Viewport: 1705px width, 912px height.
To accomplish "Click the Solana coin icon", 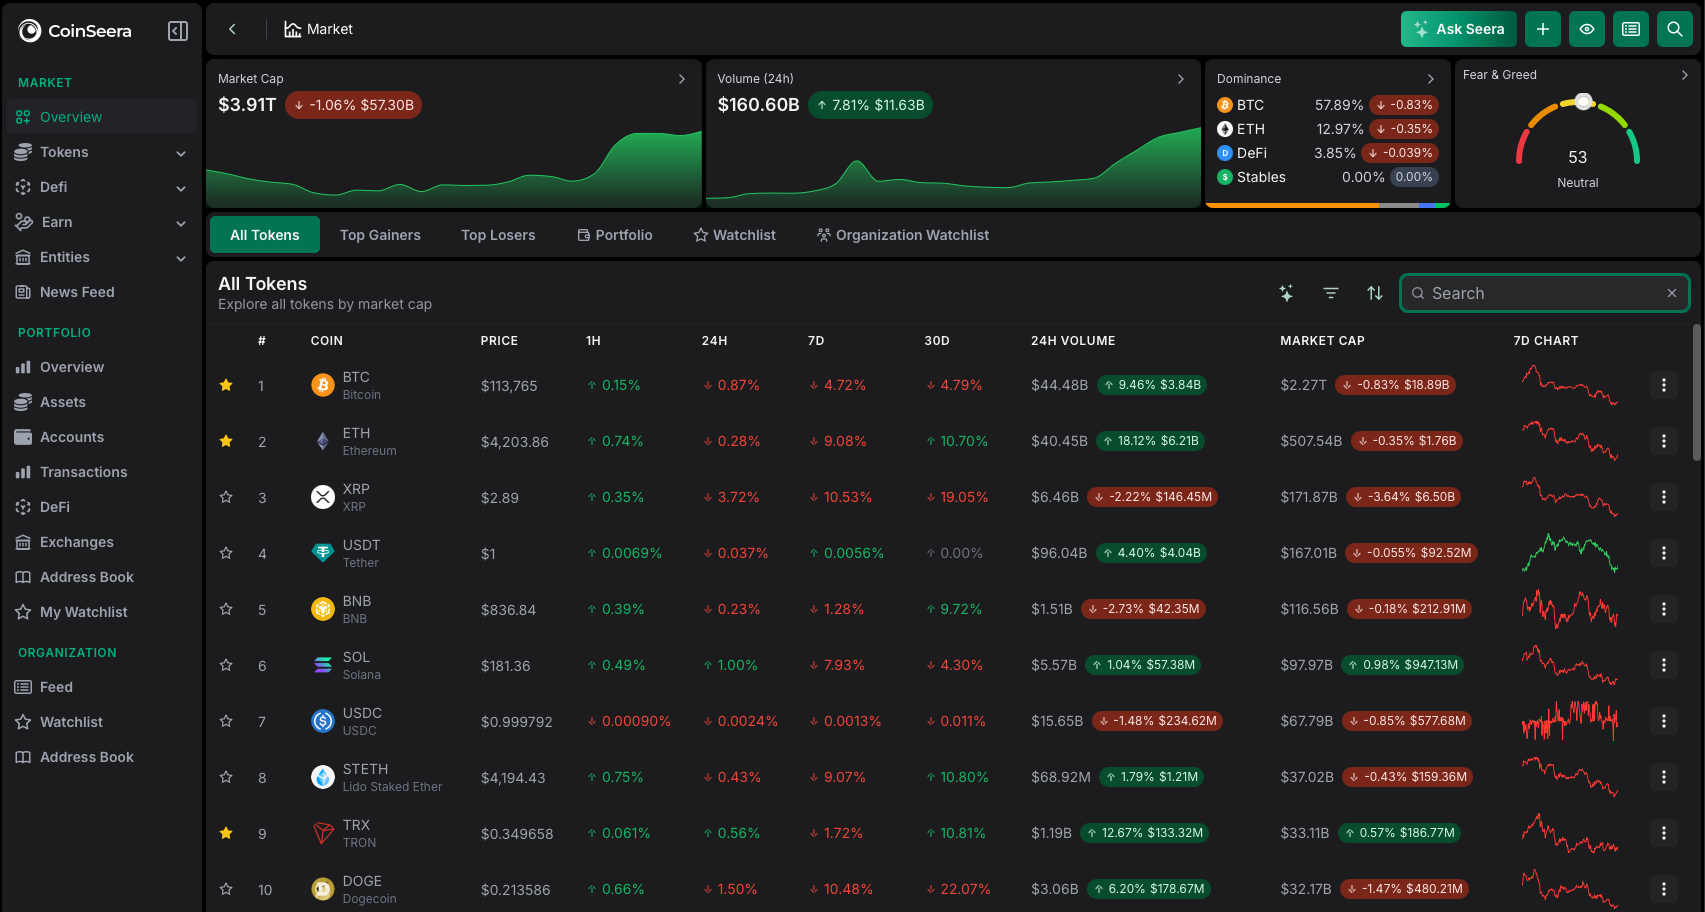I will coord(323,665).
